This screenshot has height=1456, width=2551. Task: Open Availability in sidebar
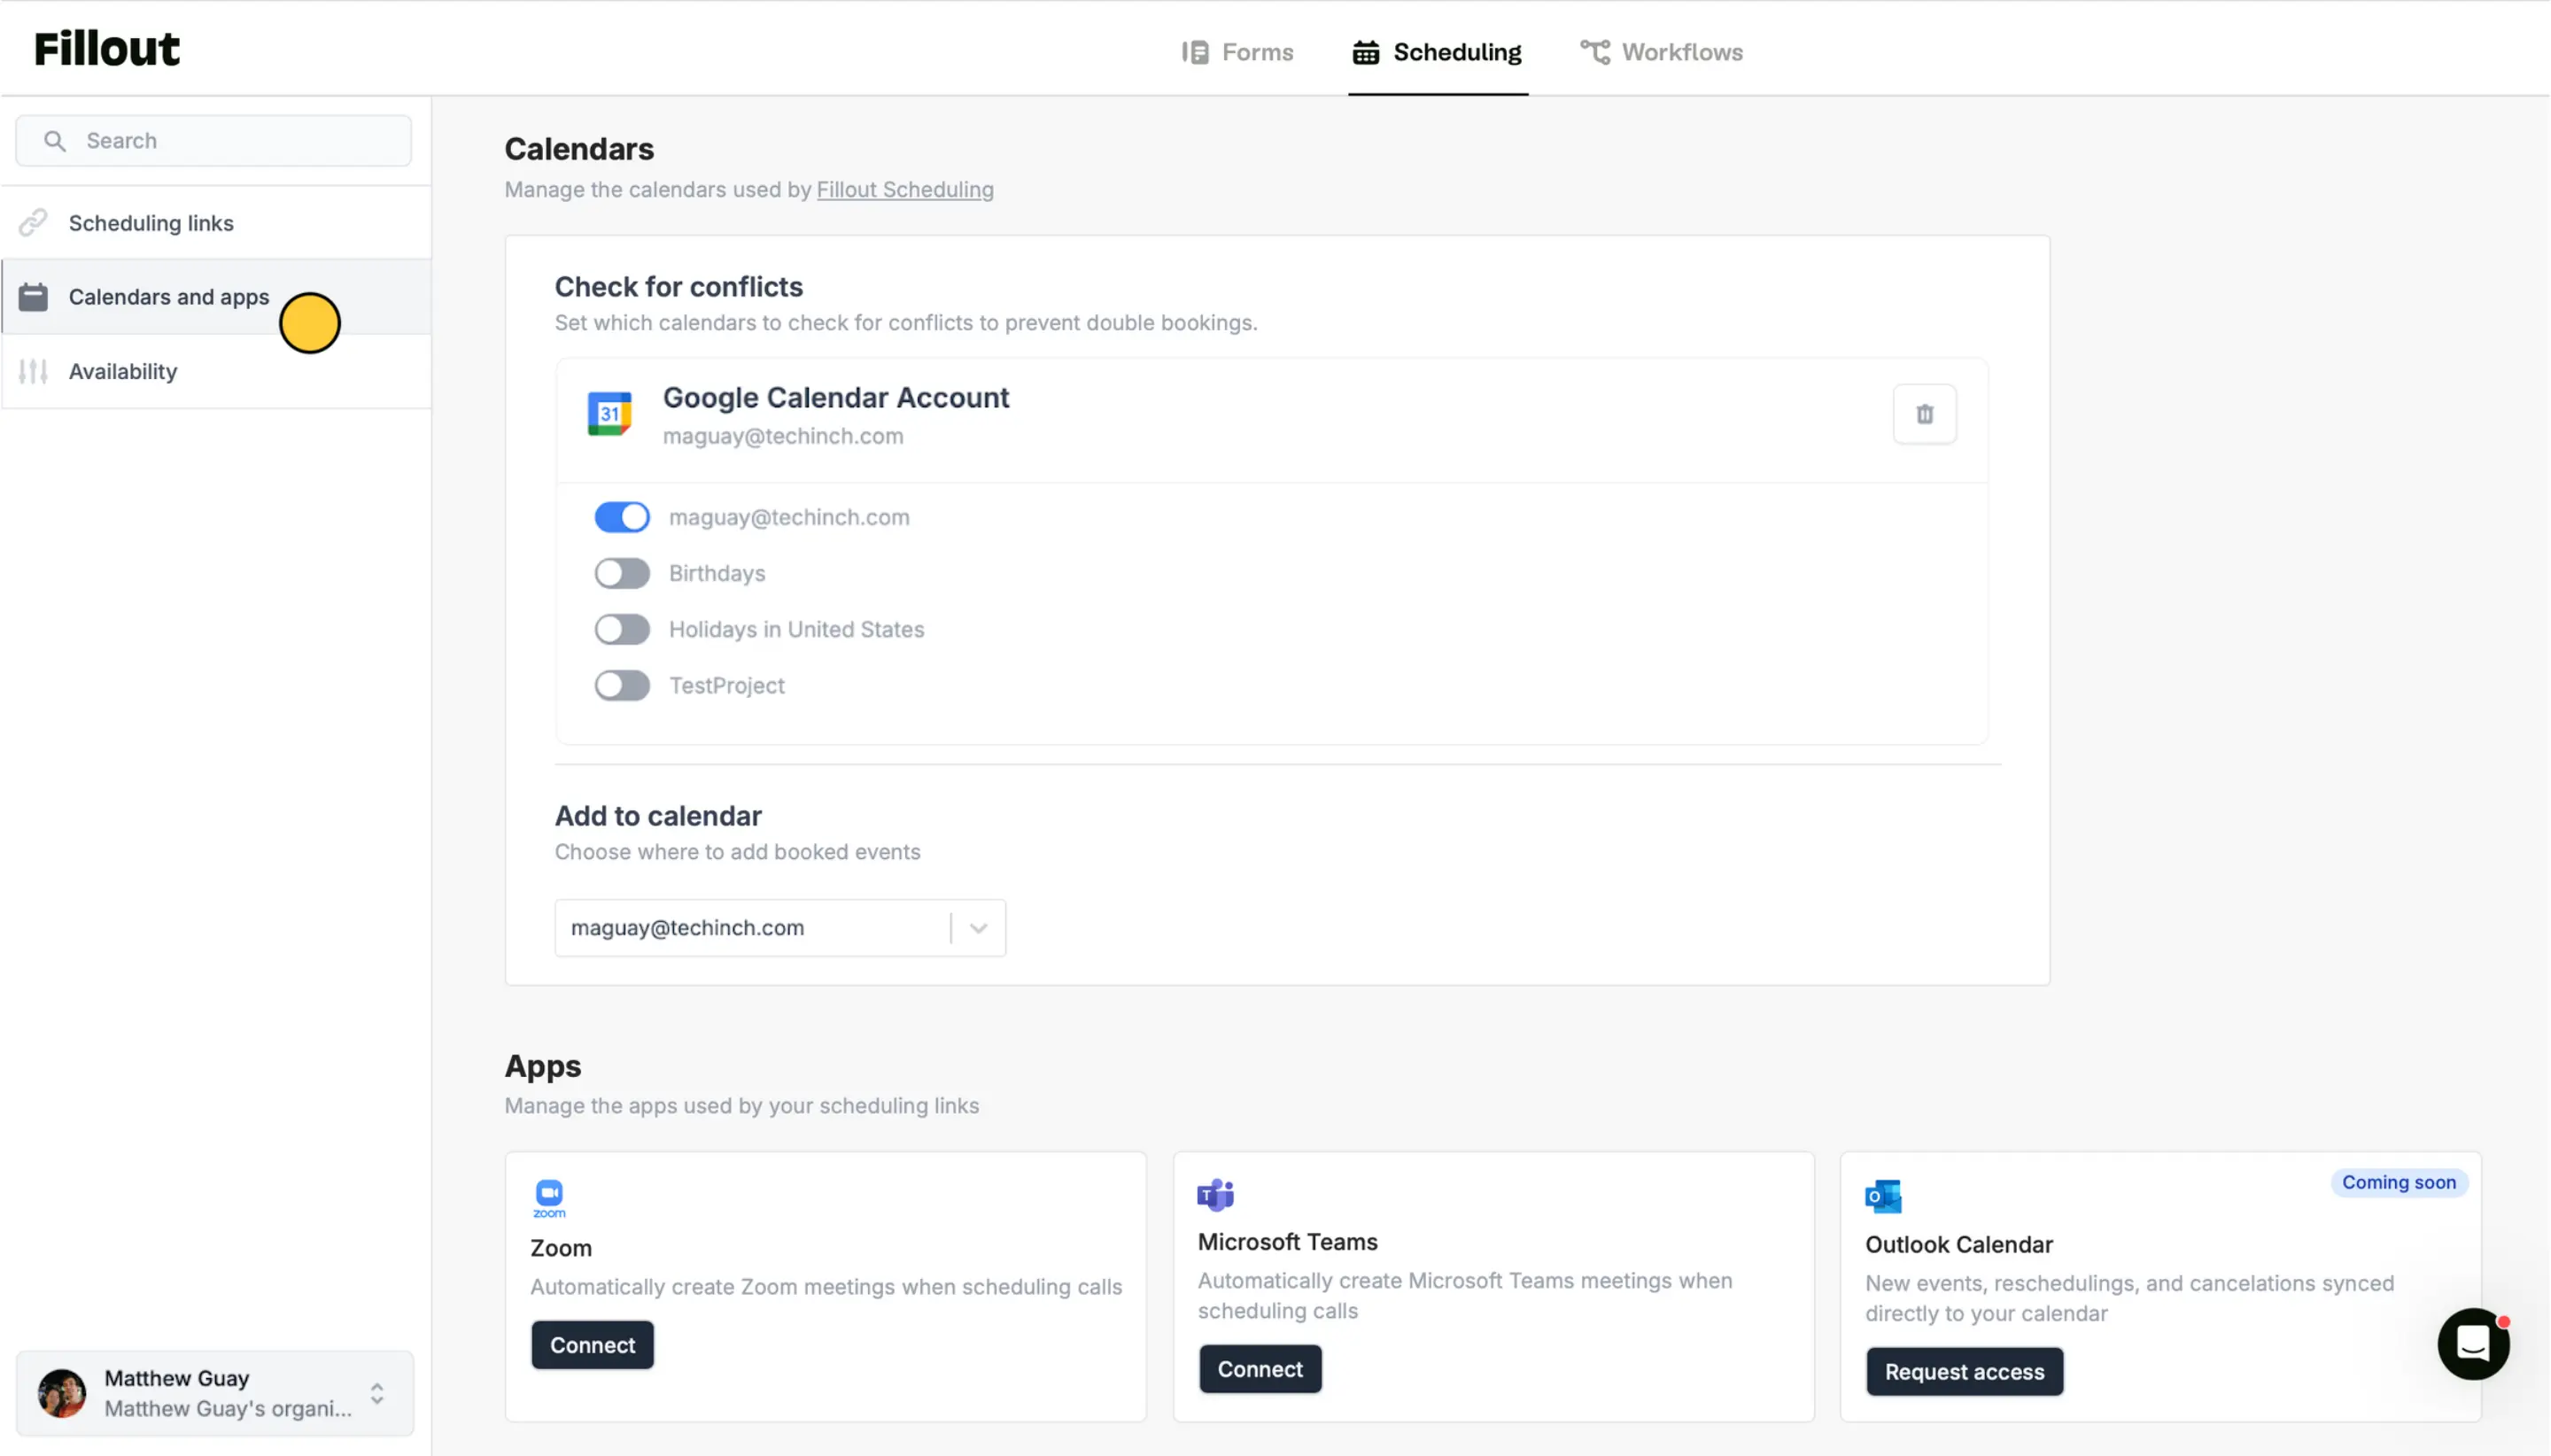tap(217, 371)
